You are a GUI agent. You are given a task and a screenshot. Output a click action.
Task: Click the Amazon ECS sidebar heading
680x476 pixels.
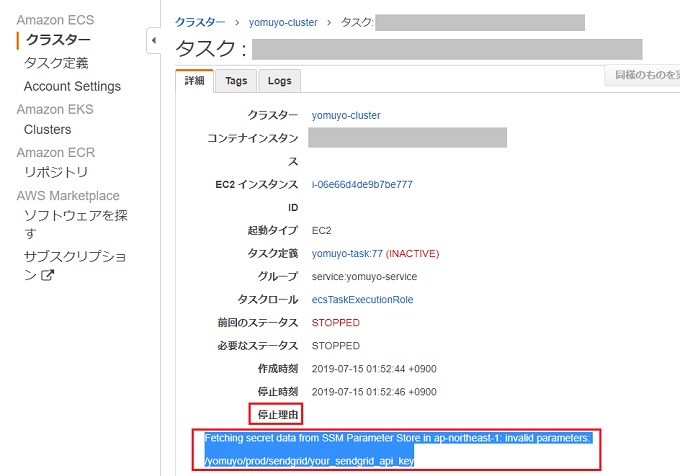(x=56, y=20)
